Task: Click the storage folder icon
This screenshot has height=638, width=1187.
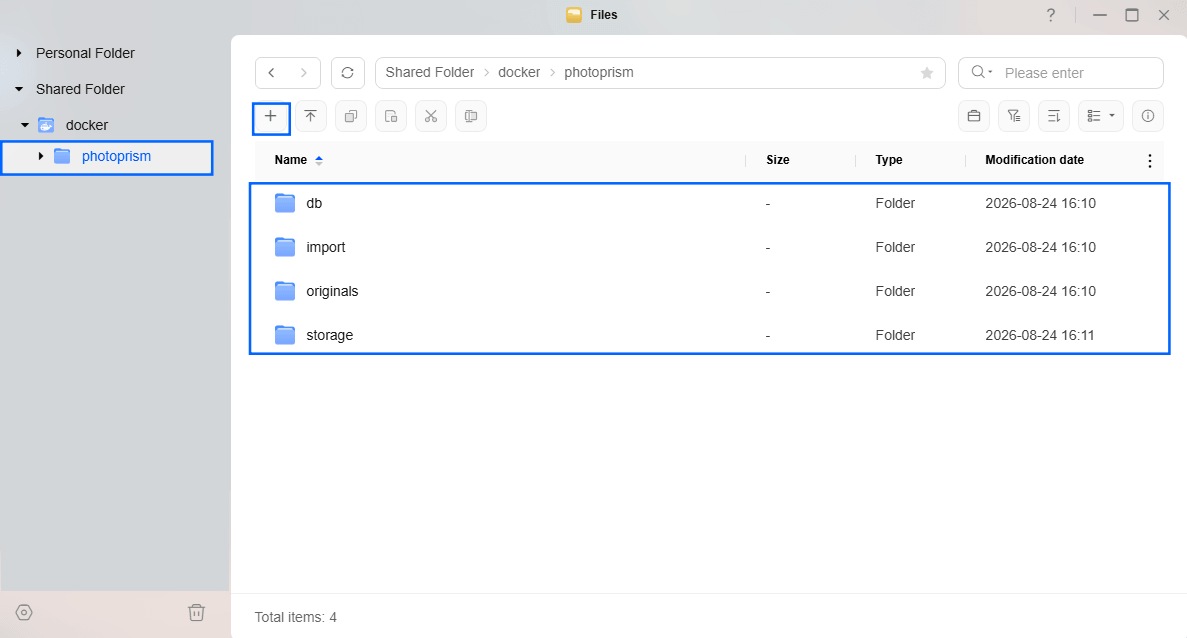Action: click(x=285, y=335)
